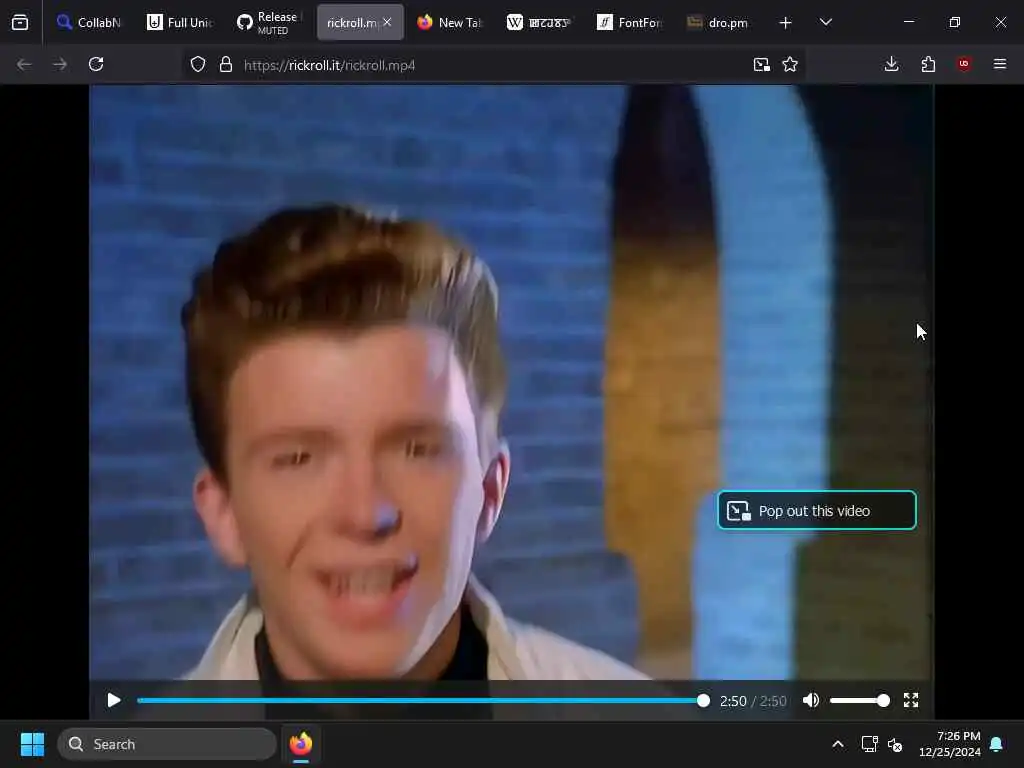Open the Downloads panel

tap(891, 64)
